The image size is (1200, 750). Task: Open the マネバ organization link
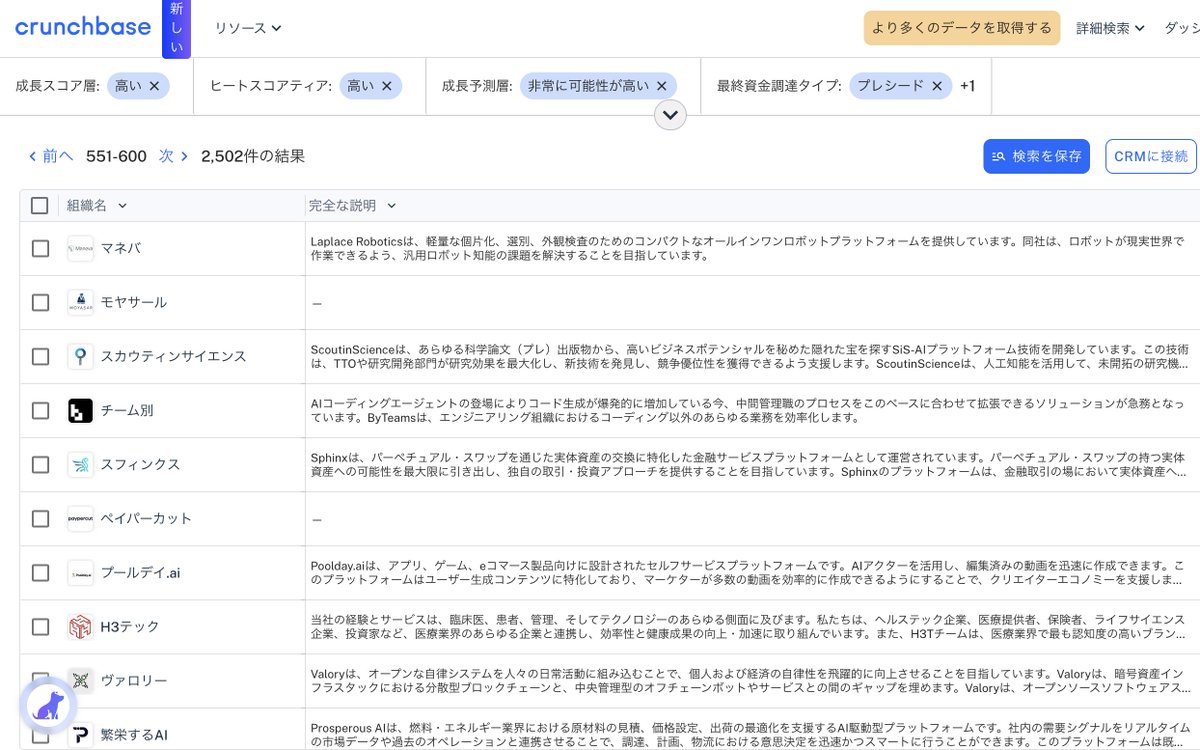point(121,248)
